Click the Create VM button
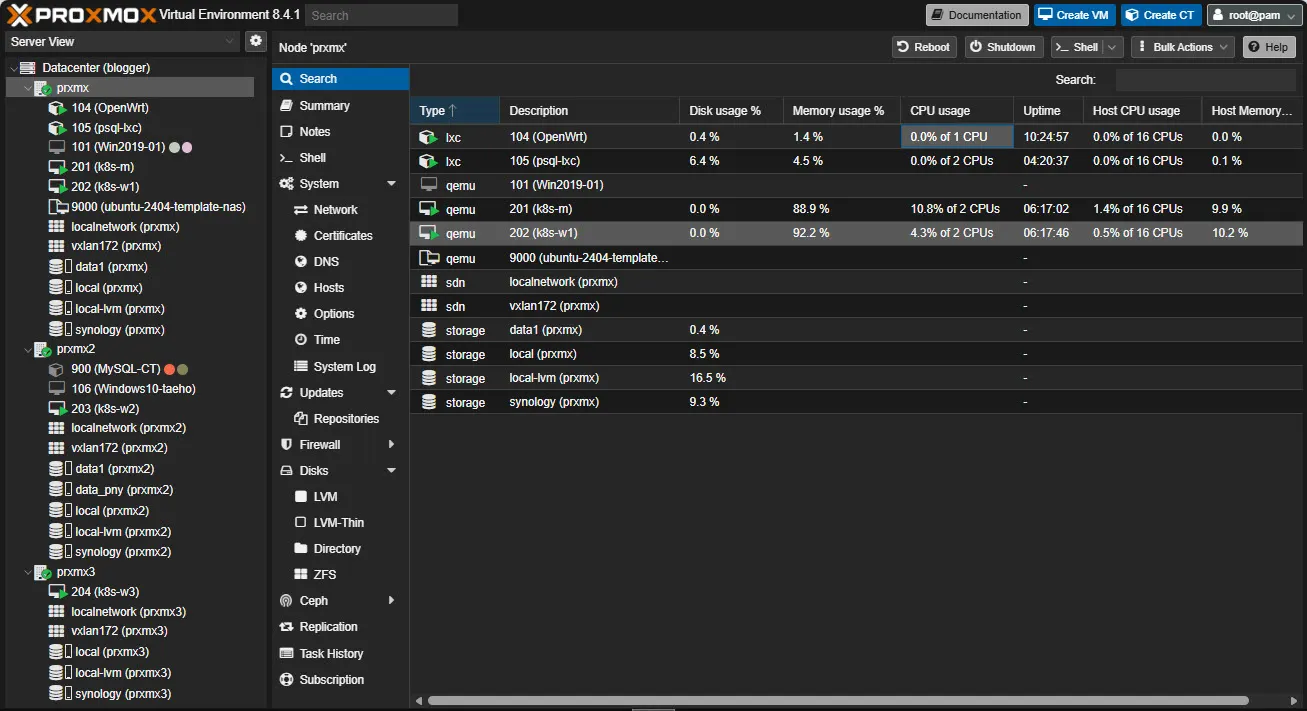 pos(1075,15)
